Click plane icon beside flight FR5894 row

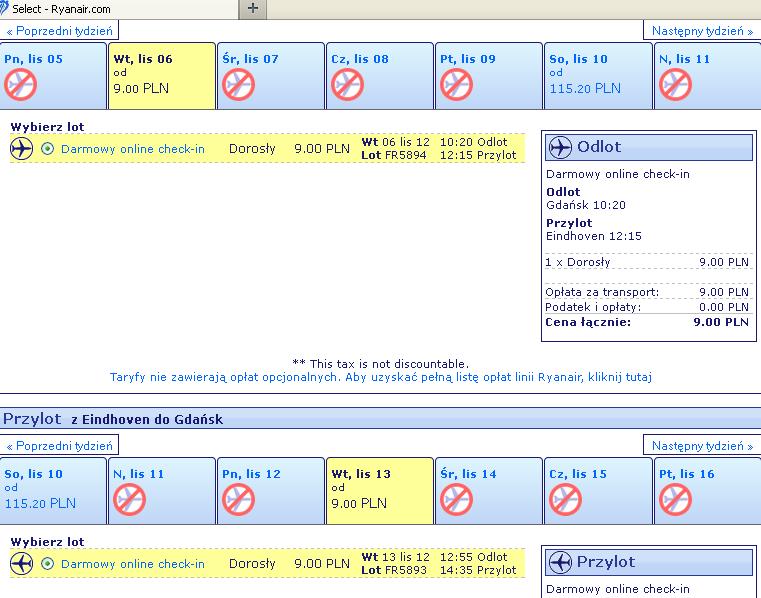click(x=22, y=149)
